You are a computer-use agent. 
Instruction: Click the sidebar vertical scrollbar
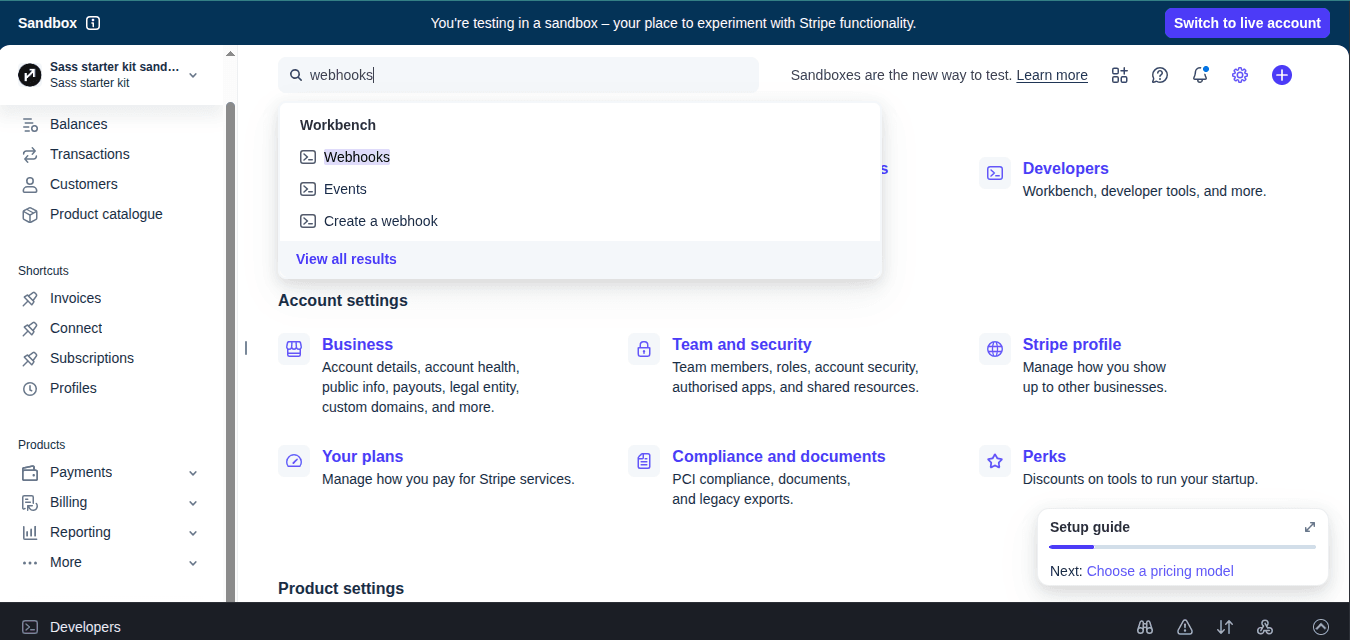pos(230,350)
